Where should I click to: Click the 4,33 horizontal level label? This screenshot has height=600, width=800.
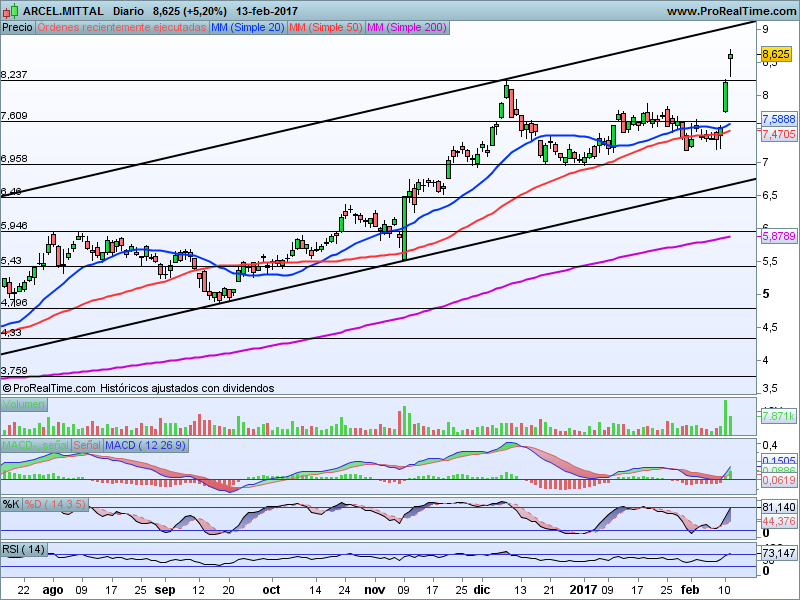(11, 333)
